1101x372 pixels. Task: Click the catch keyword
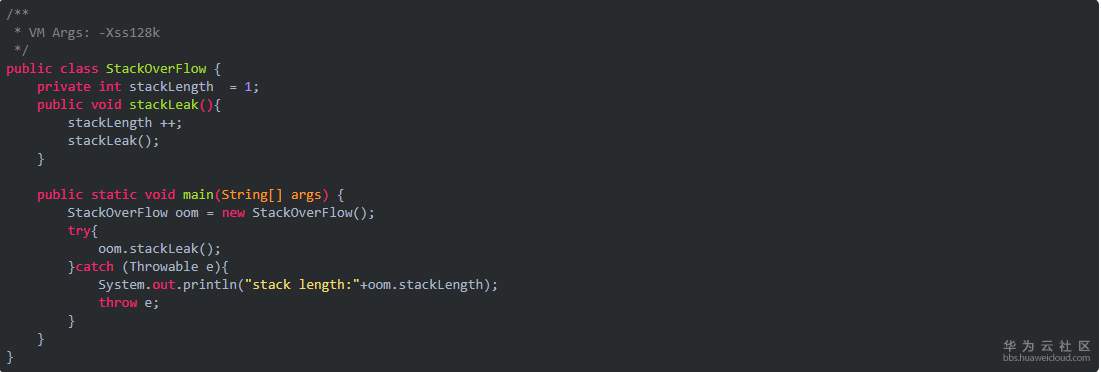tap(94, 267)
